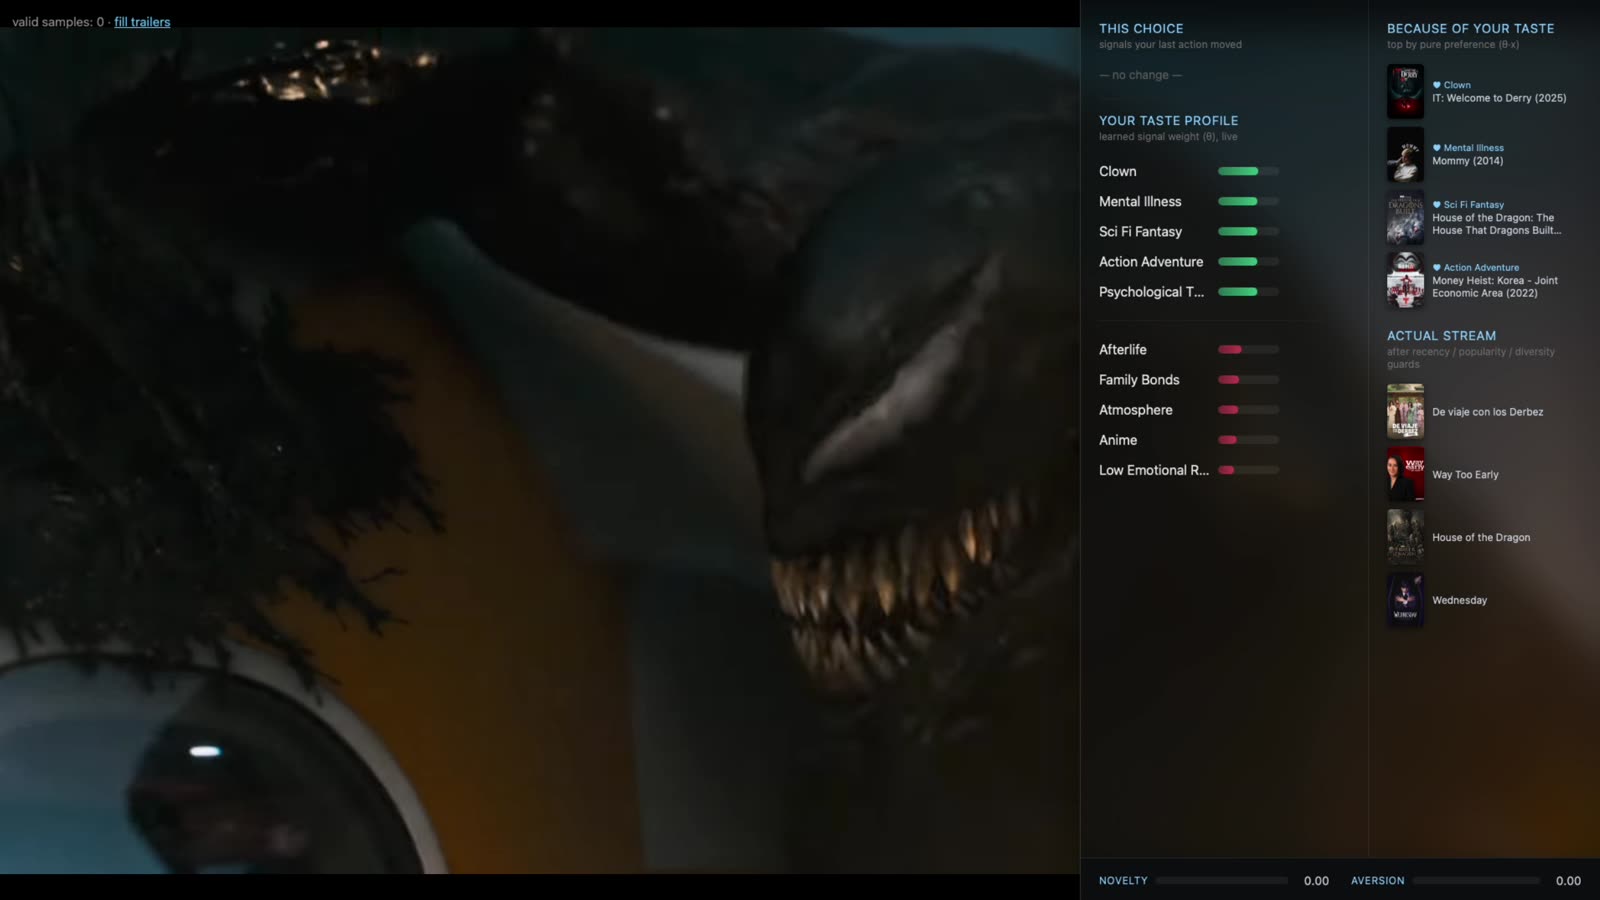Click the Afterlife aversion bar

click(1248, 350)
